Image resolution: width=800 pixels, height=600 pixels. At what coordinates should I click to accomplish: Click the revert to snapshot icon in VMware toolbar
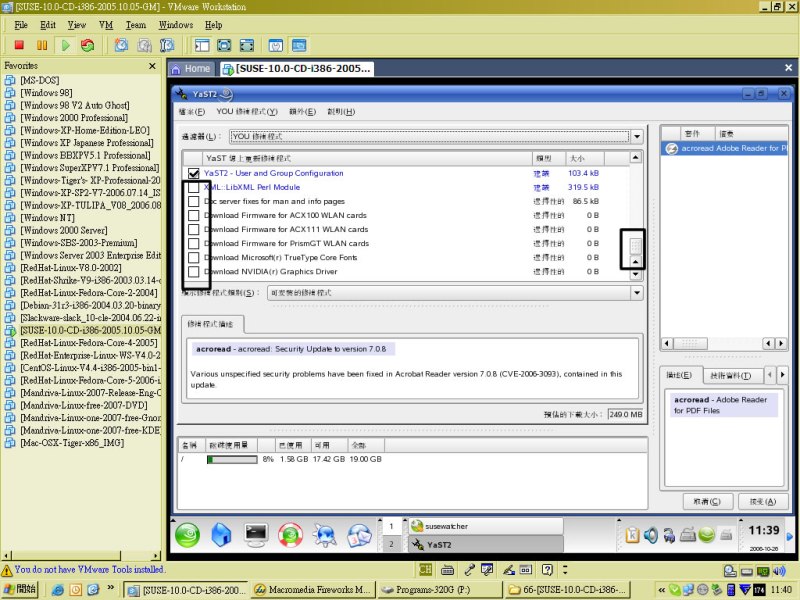[x=144, y=45]
